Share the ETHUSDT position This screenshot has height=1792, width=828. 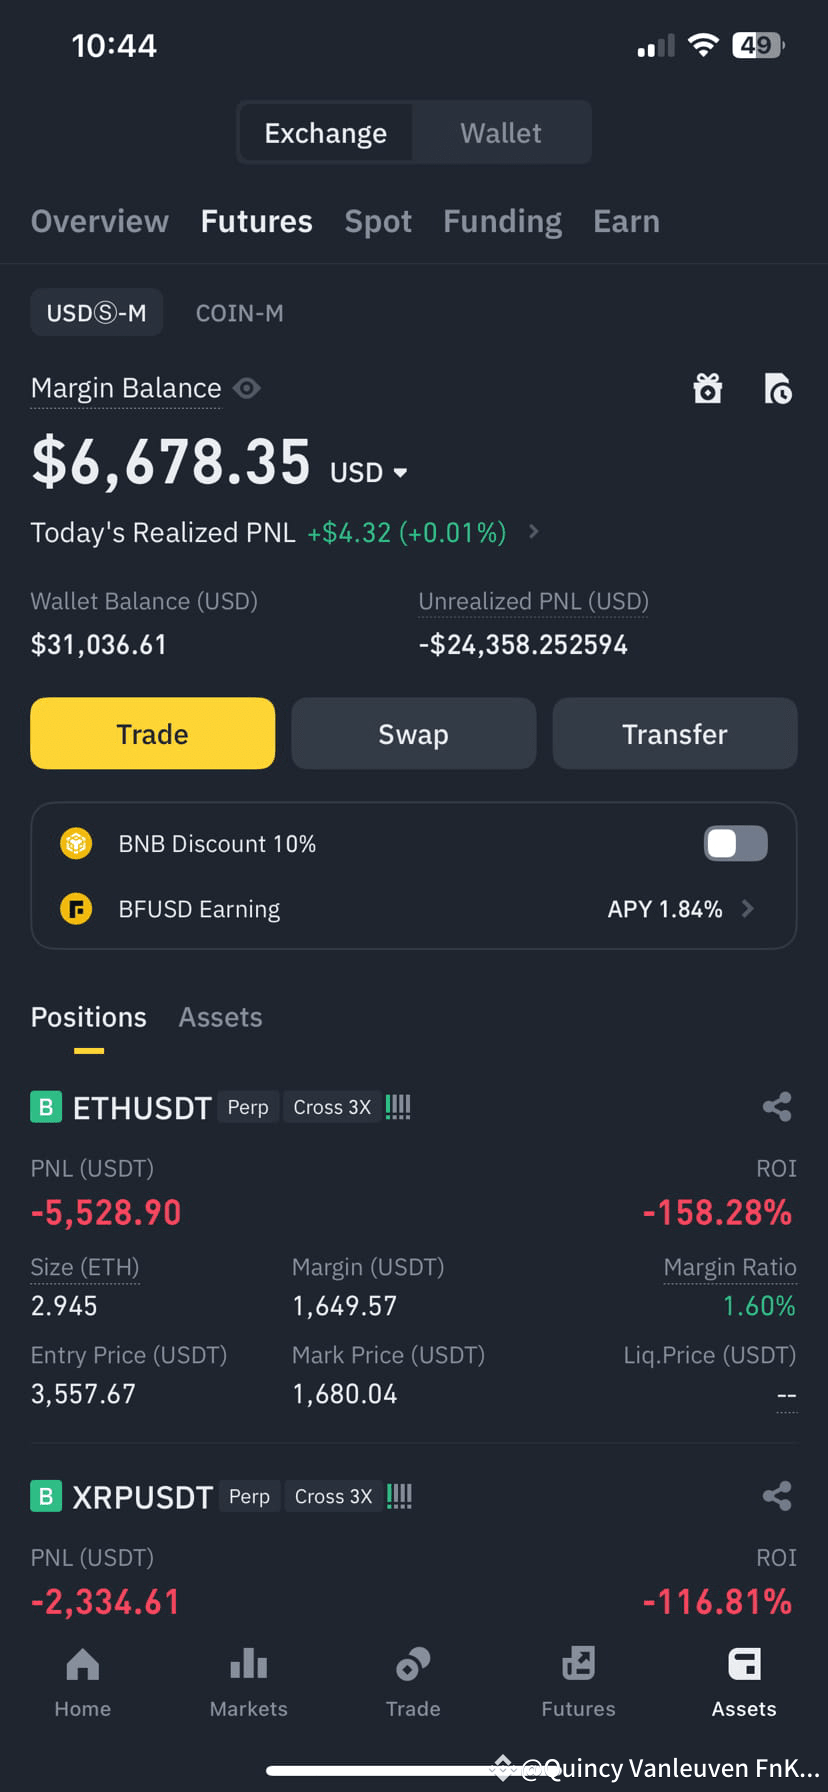777,1106
